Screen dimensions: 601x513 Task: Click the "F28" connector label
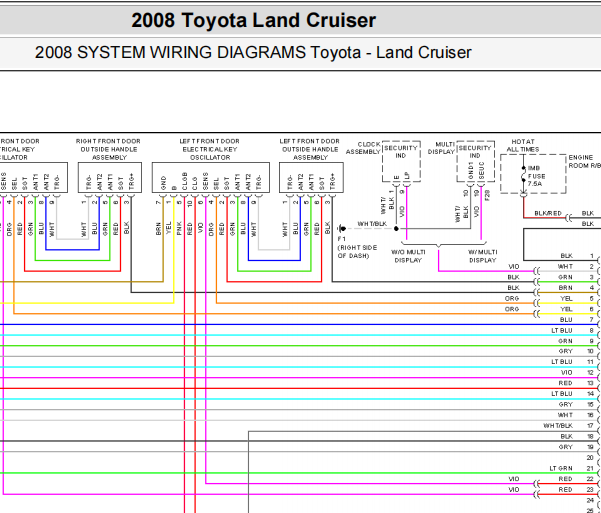tap(487, 195)
